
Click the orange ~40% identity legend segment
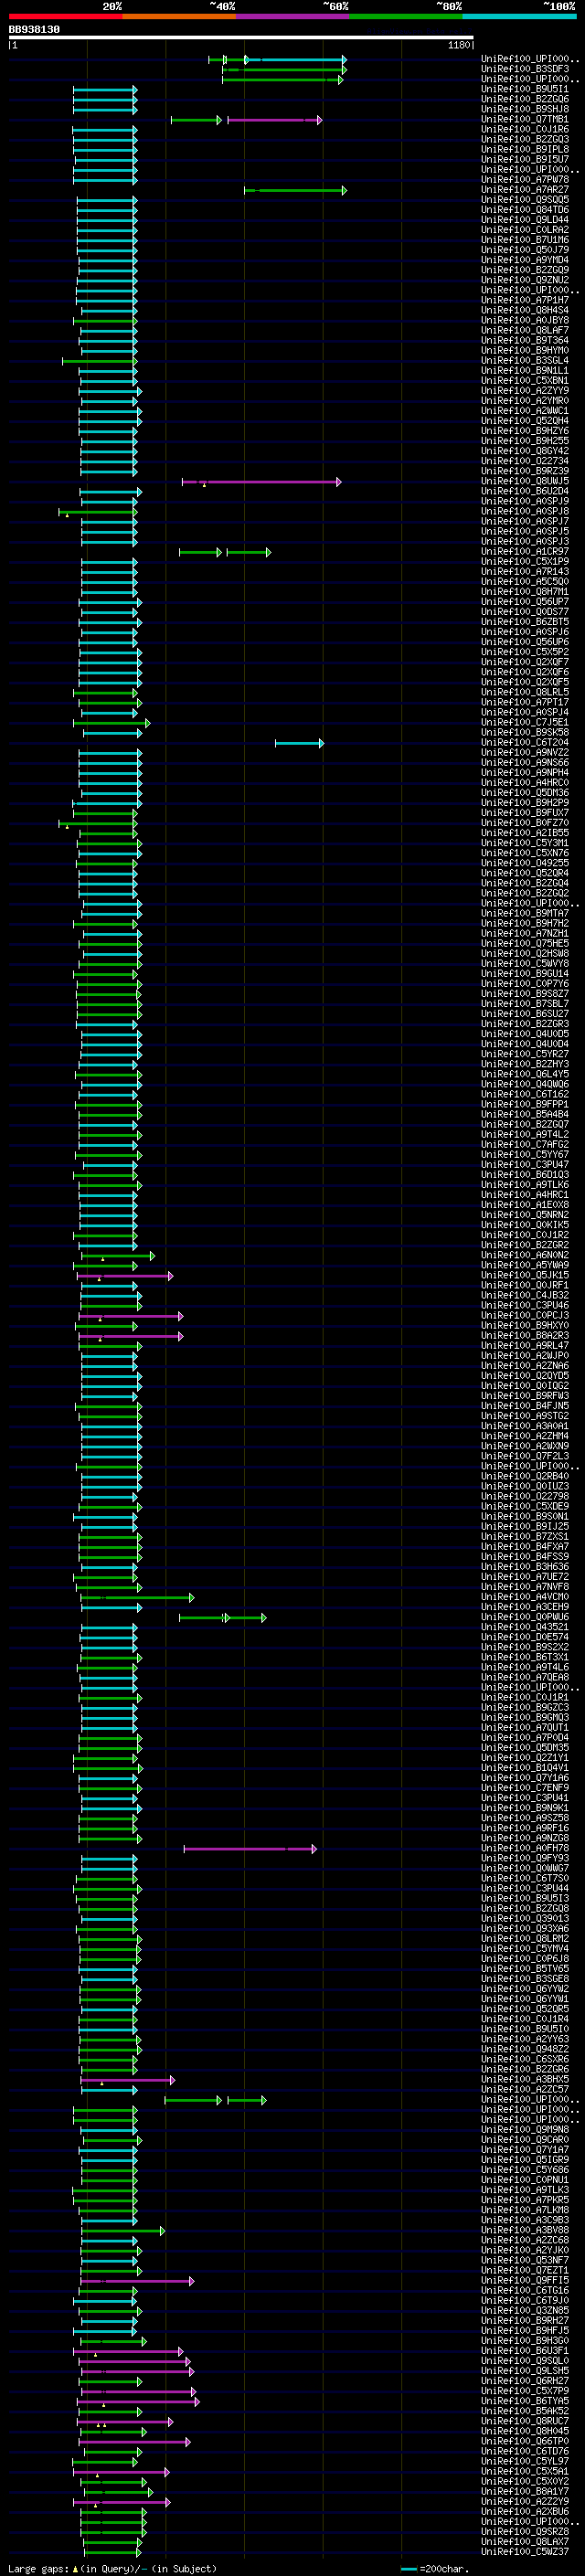[179, 16]
